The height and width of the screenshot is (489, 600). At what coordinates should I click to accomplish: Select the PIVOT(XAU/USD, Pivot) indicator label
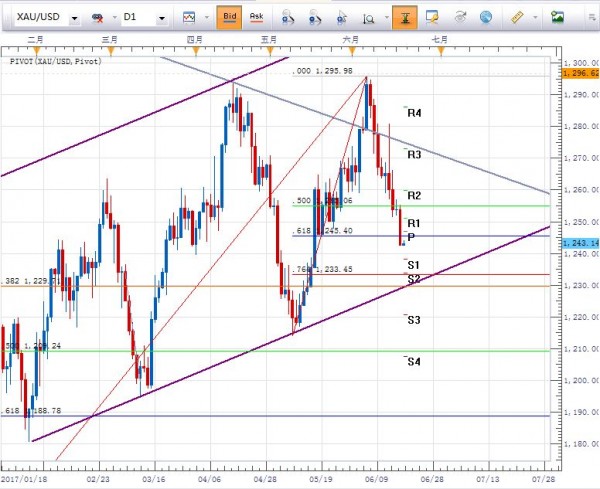(56, 61)
